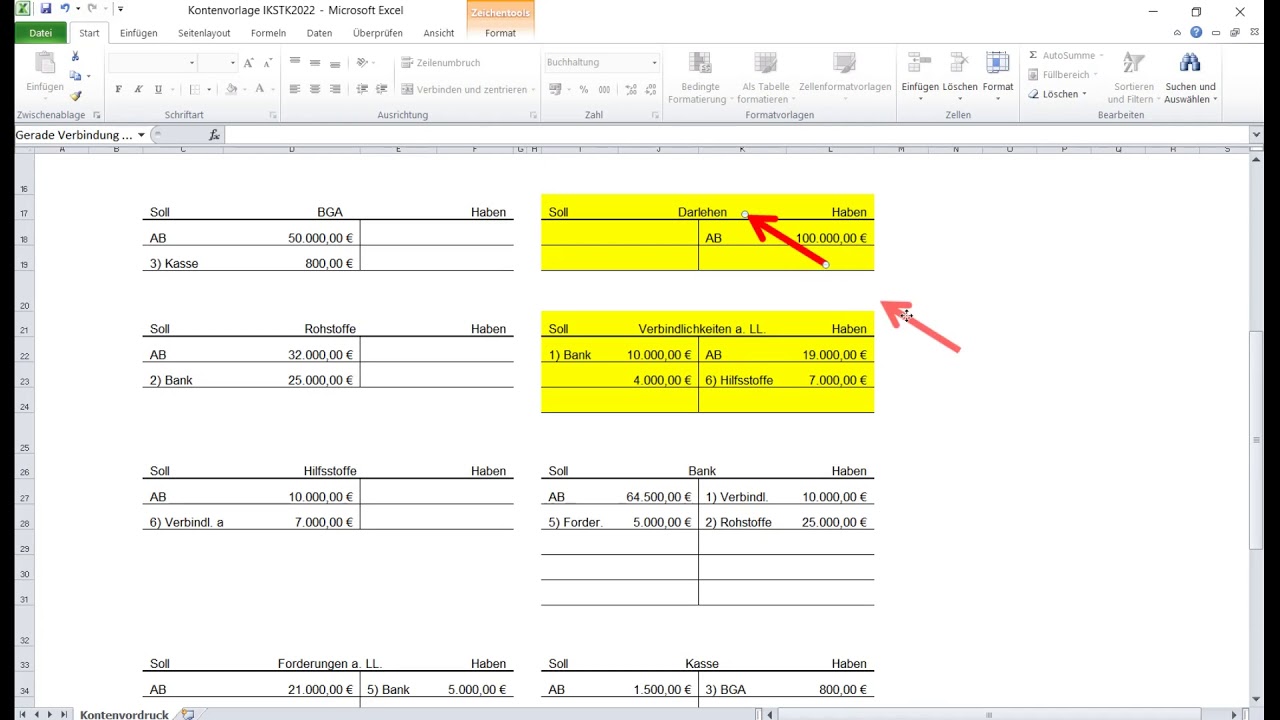Open Als Tabelle formatieren
Screen dimensions: 1280x720
pyautogui.click(x=765, y=77)
